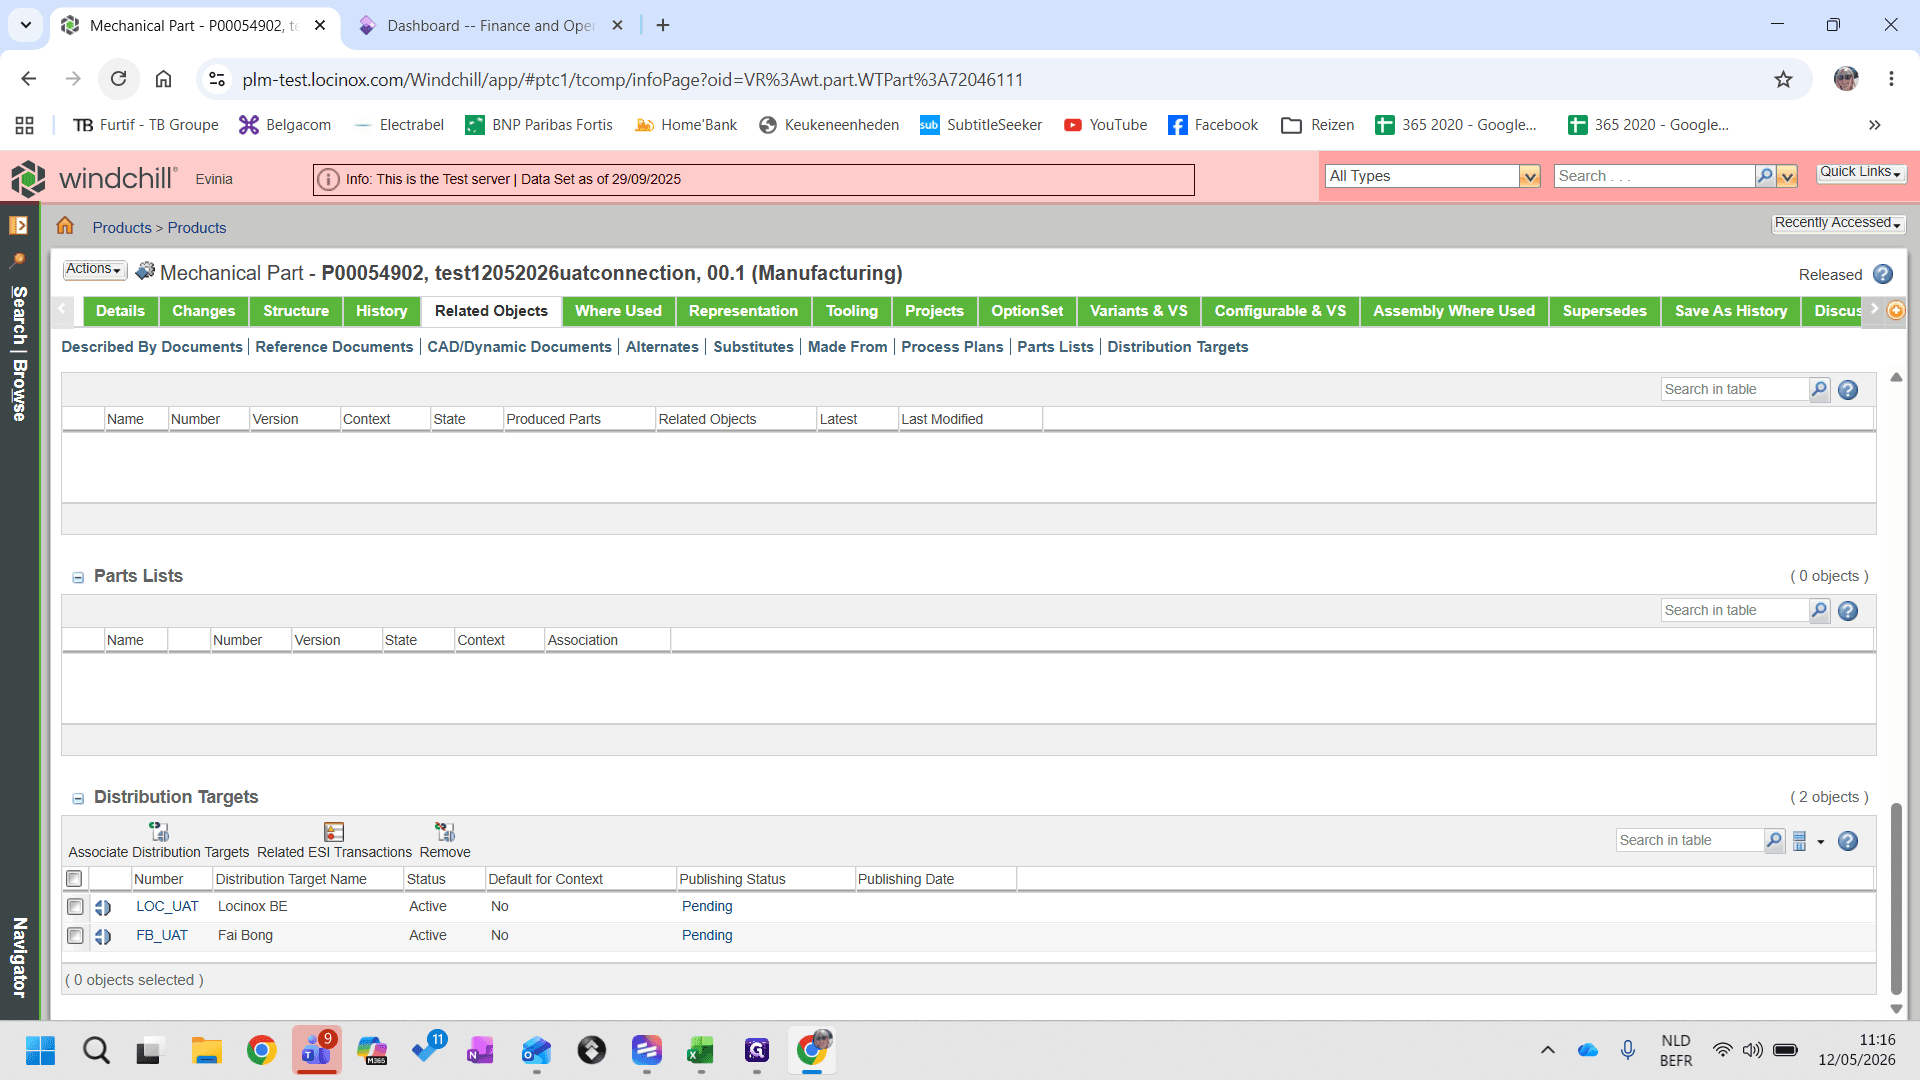1920x1080 pixels.
Task: Bookmark this page with star icon
Action: click(1783, 79)
